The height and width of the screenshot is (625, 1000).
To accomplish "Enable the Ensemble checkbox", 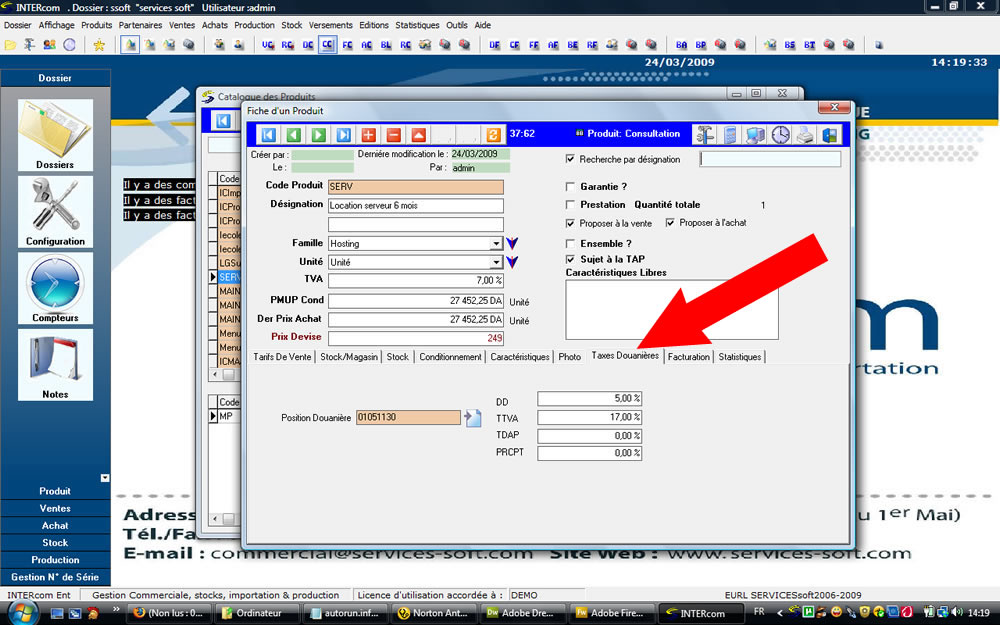I will point(570,244).
